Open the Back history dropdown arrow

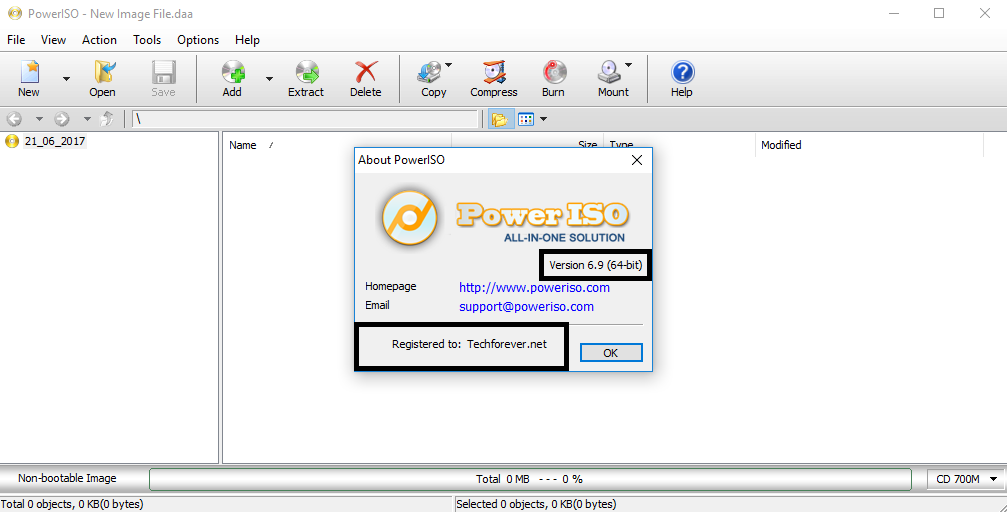point(39,119)
